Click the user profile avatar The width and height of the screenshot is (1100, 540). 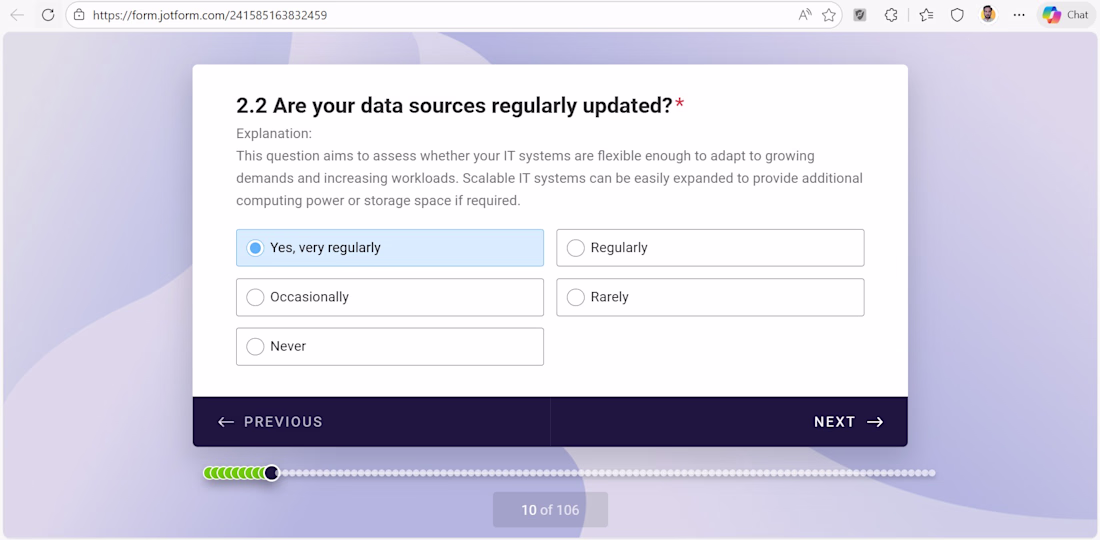[x=988, y=15]
